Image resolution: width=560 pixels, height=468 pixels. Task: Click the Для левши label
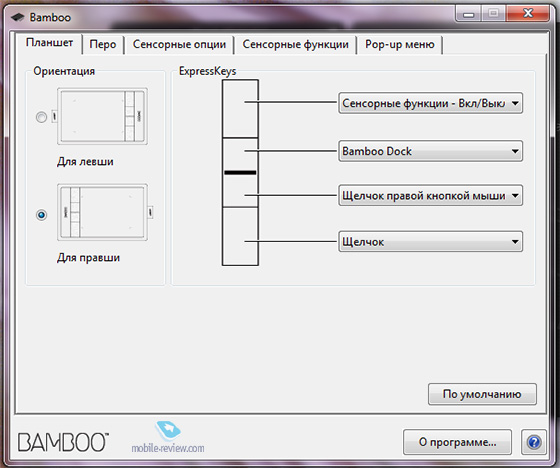[85, 161]
